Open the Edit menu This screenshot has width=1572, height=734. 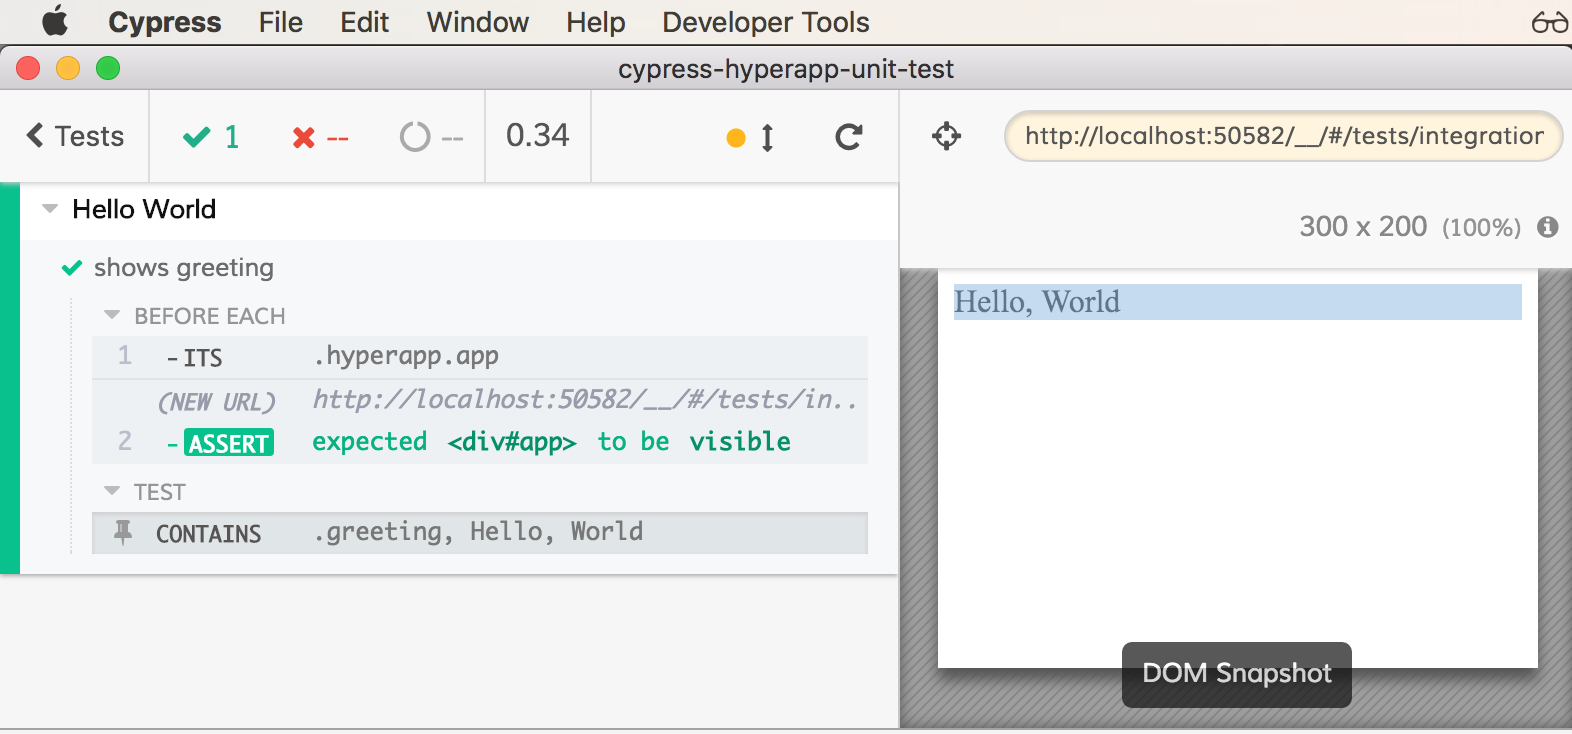[364, 22]
